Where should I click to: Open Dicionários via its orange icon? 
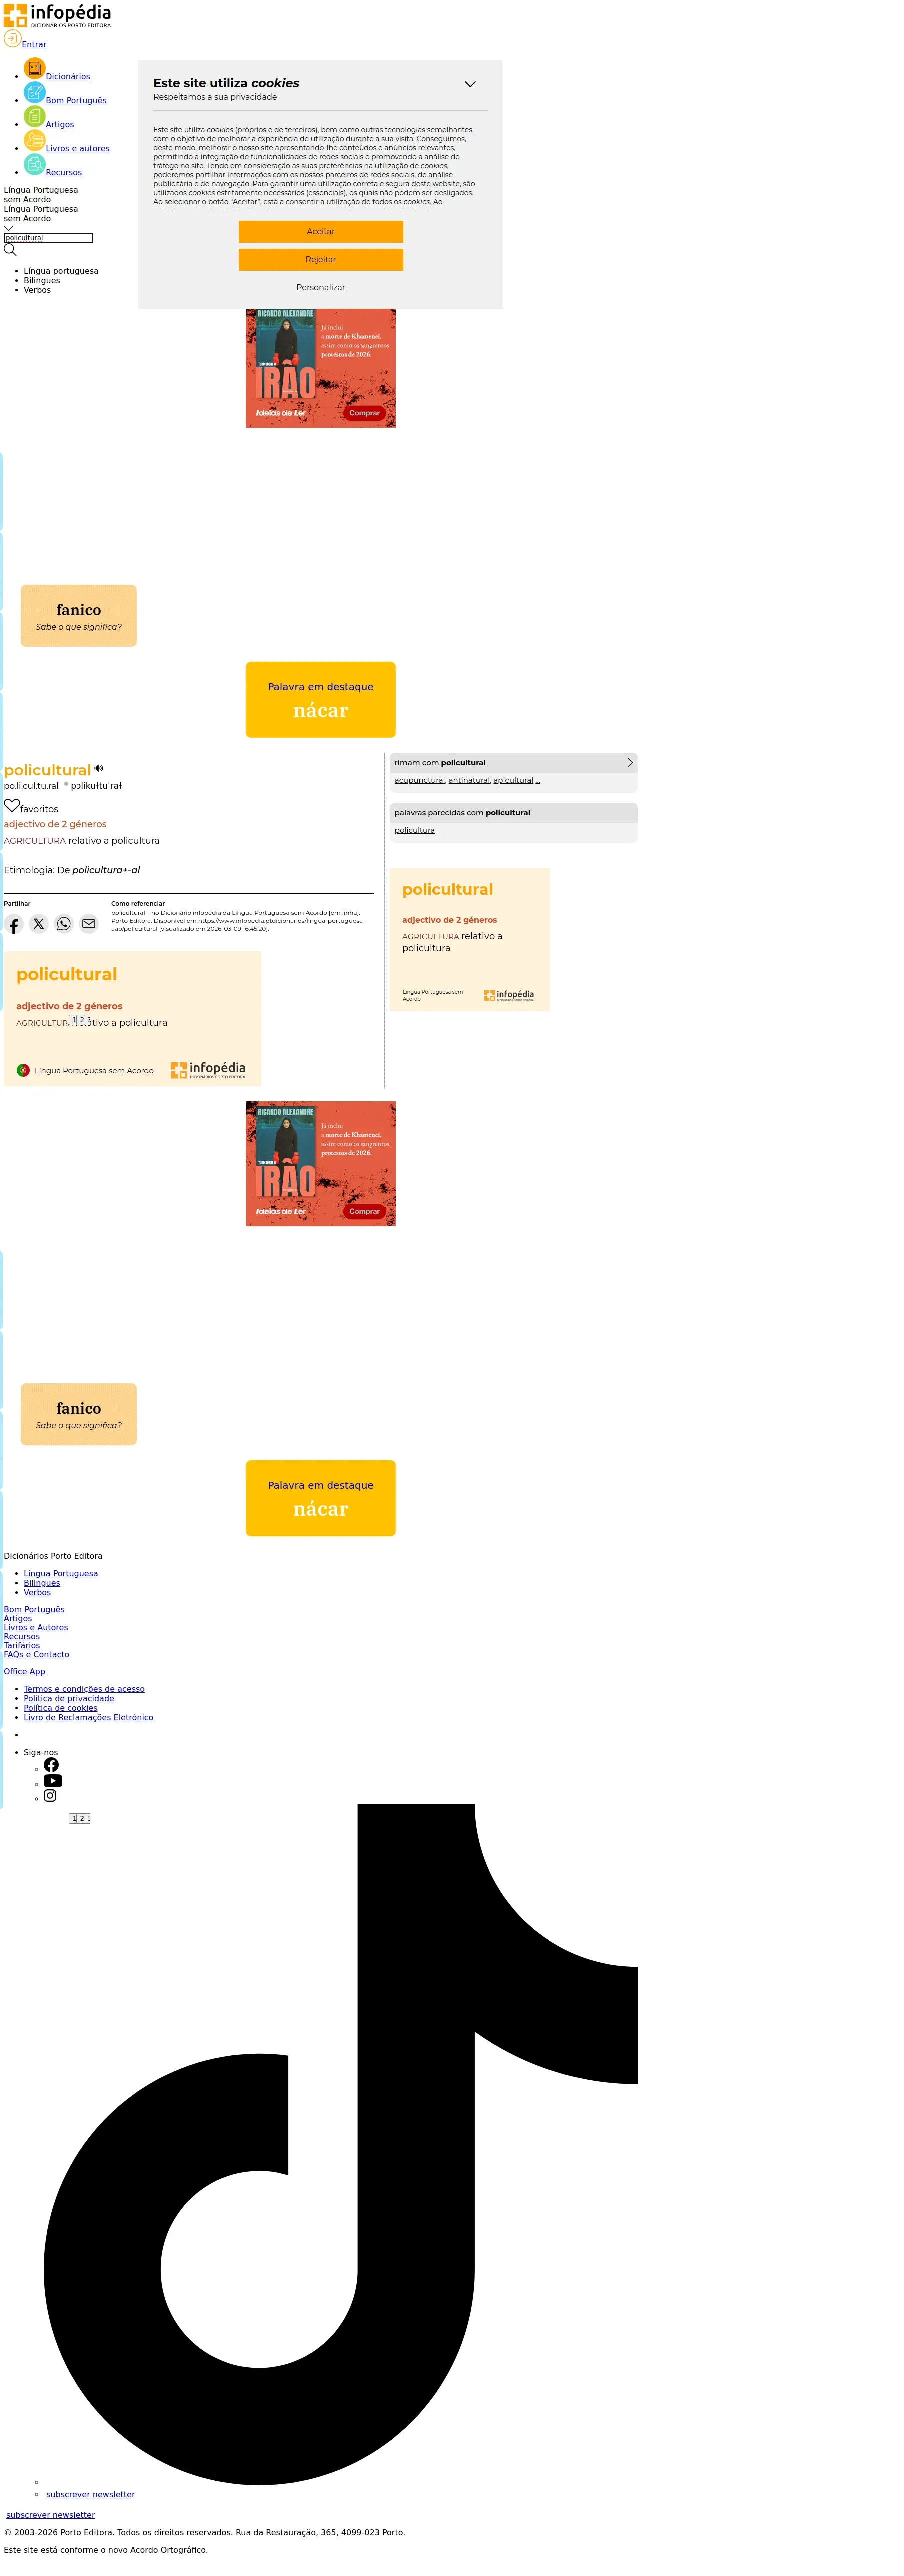coord(35,69)
